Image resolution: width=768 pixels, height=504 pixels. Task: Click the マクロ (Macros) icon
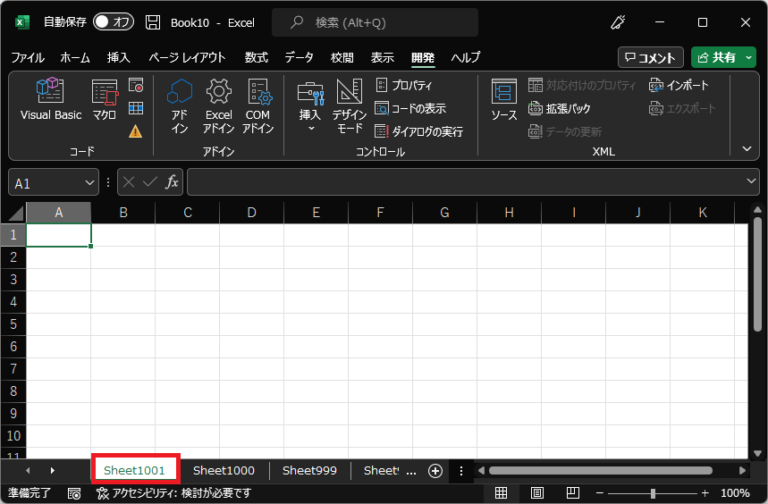tap(104, 101)
